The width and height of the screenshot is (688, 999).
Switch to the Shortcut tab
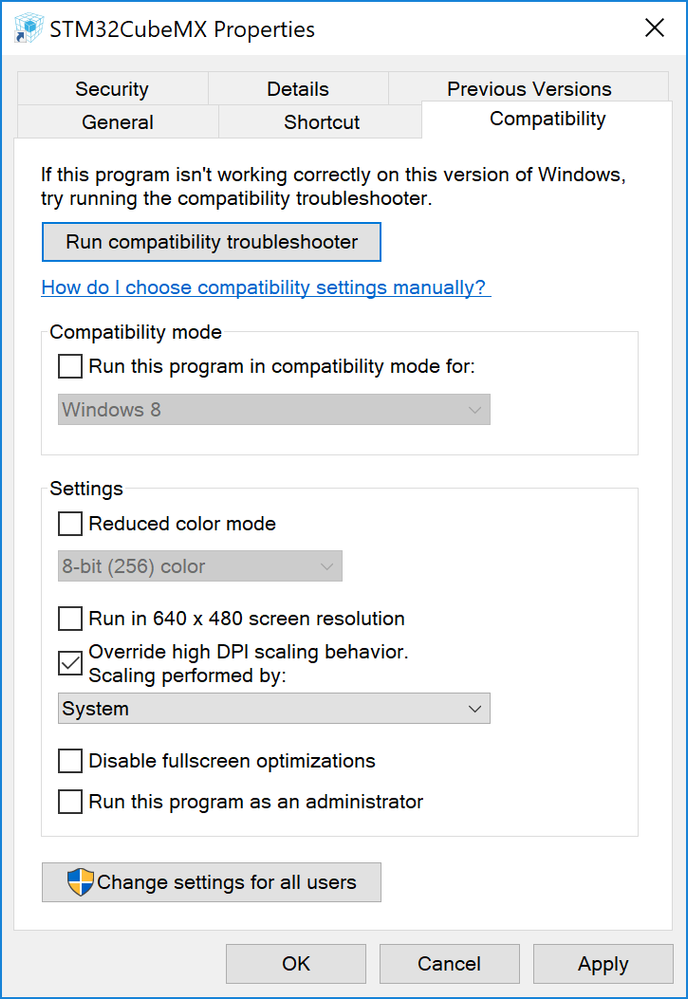[321, 122]
